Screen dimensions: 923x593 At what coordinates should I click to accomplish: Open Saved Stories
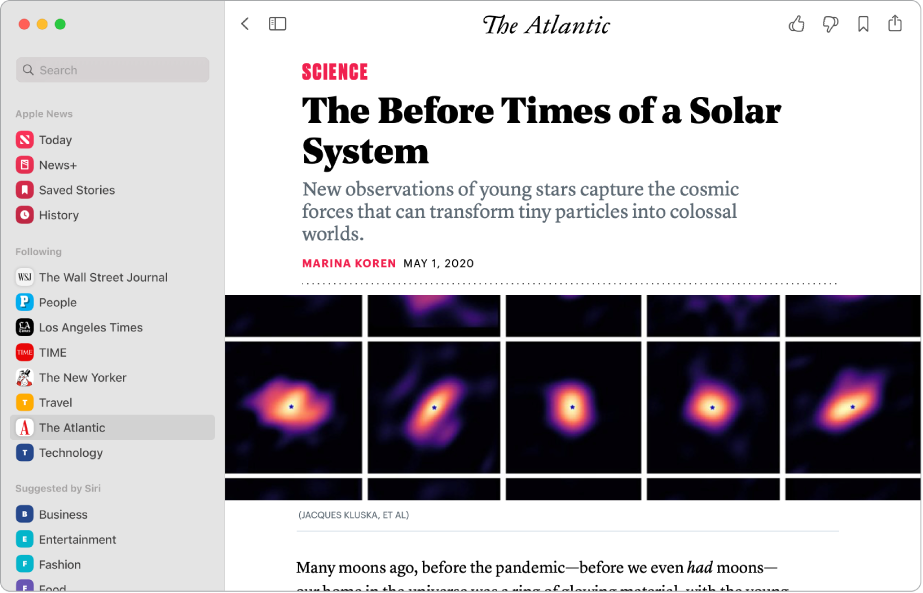pyautogui.click(x=76, y=189)
